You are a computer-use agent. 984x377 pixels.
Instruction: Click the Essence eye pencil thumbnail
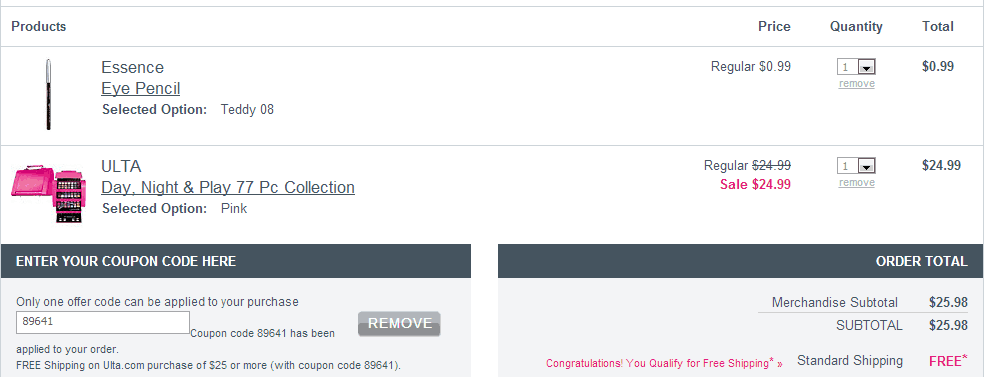(x=48, y=95)
